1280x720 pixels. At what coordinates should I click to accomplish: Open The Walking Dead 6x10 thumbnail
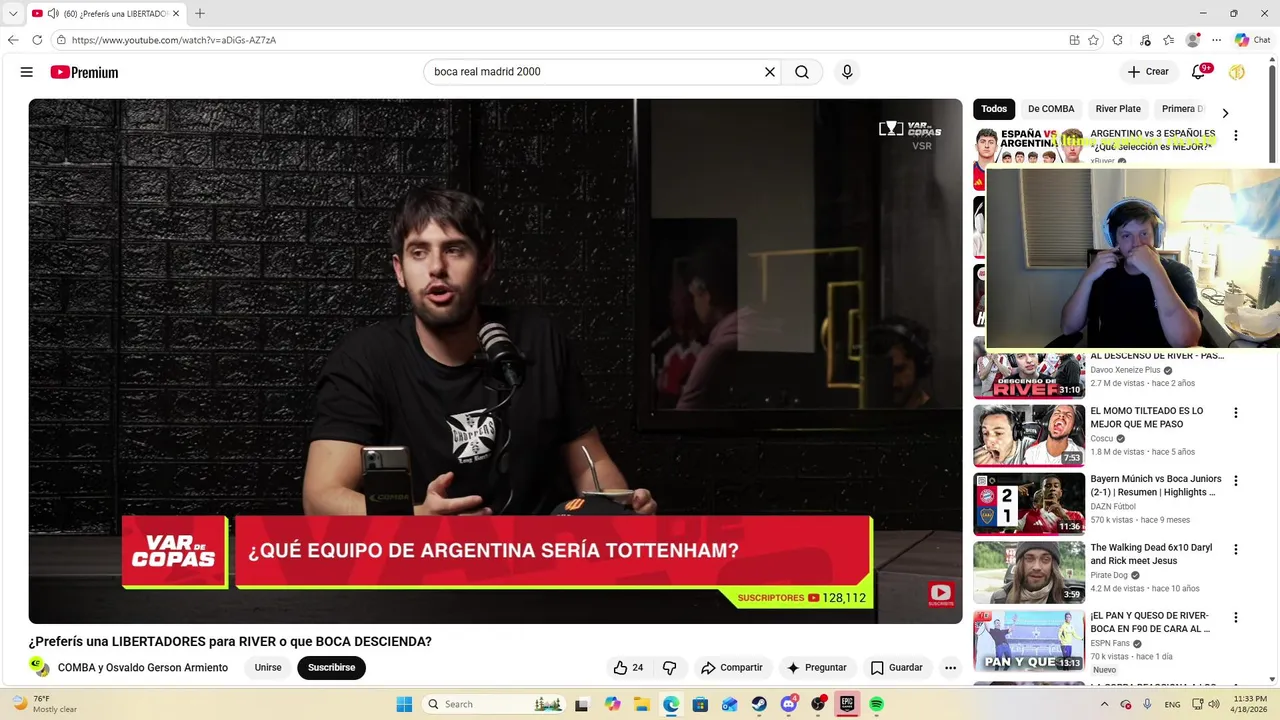(1029, 572)
